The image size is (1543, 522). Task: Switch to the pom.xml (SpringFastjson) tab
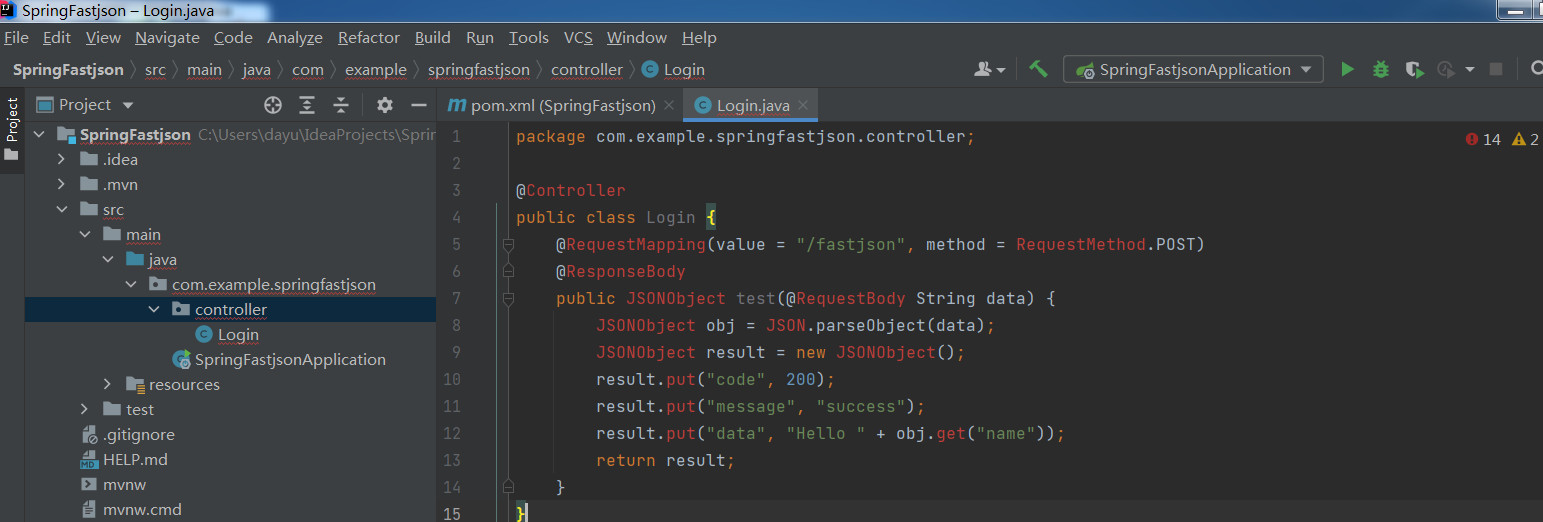[562, 105]
